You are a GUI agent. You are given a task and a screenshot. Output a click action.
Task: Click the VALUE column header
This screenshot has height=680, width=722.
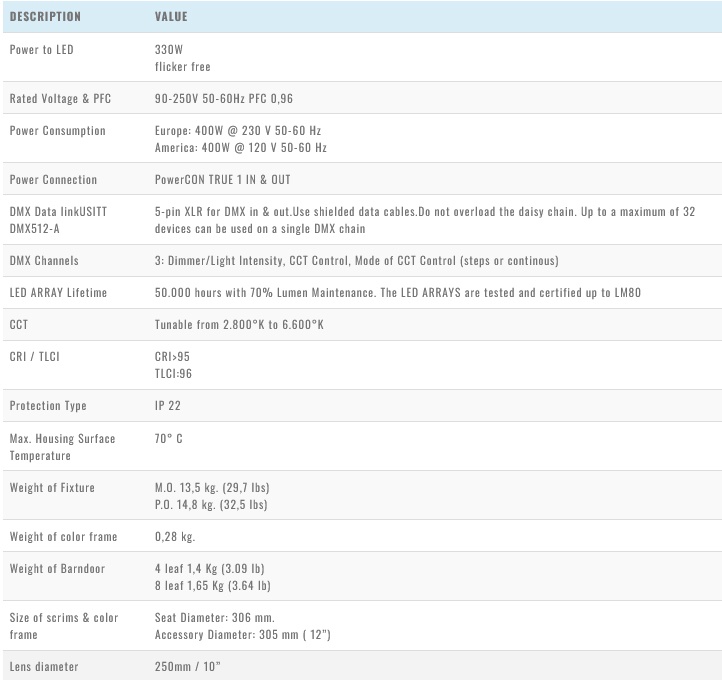click(171, 17)
